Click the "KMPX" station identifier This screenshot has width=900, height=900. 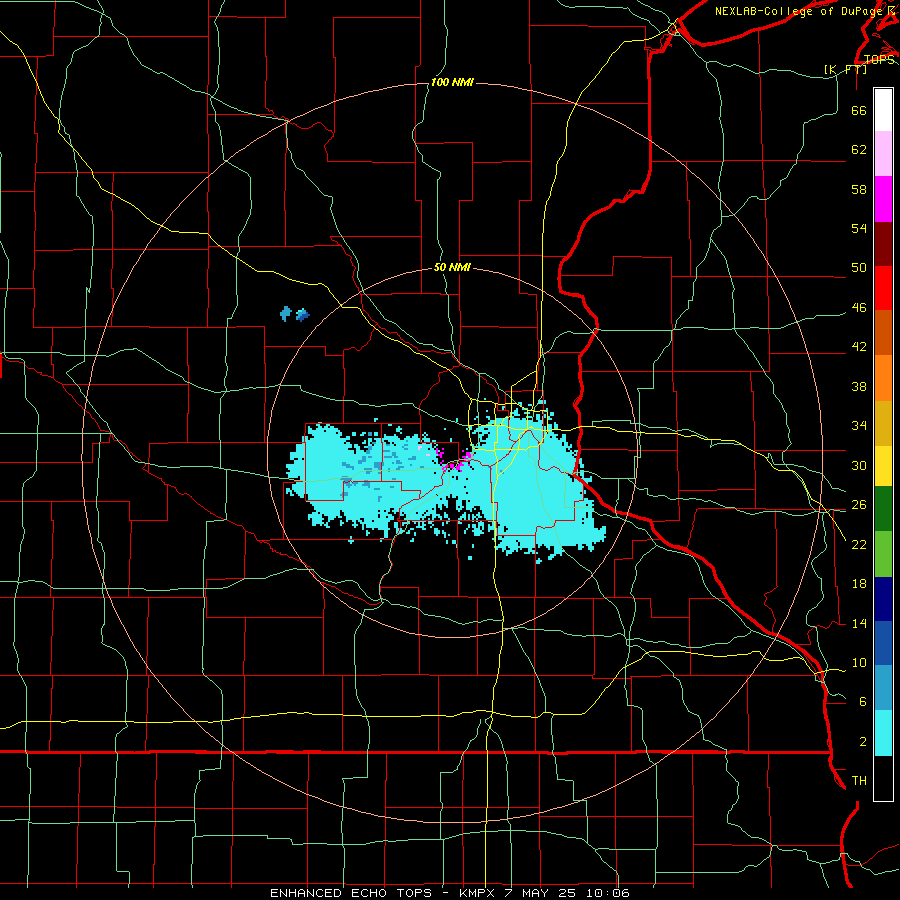click(x=476, y=893)
